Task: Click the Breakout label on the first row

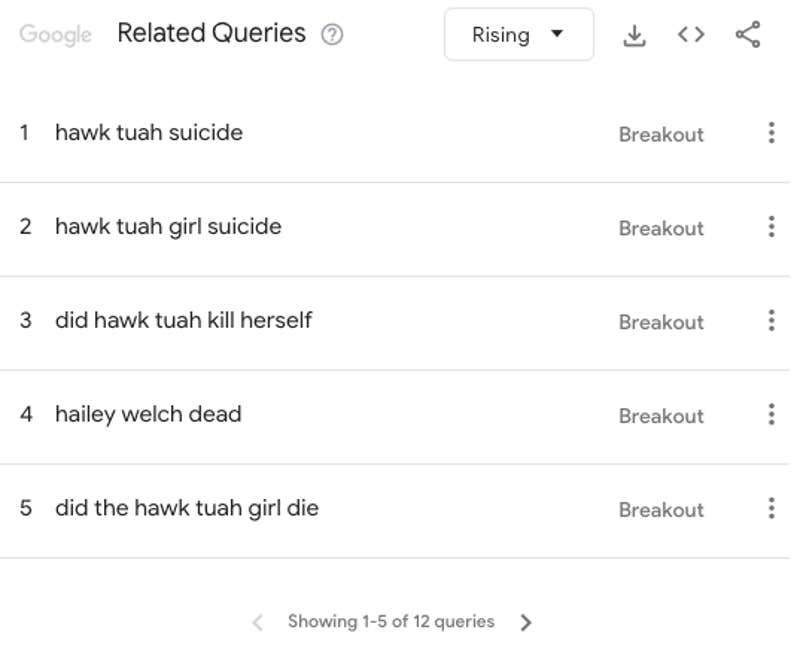Action: coord(661,134)
